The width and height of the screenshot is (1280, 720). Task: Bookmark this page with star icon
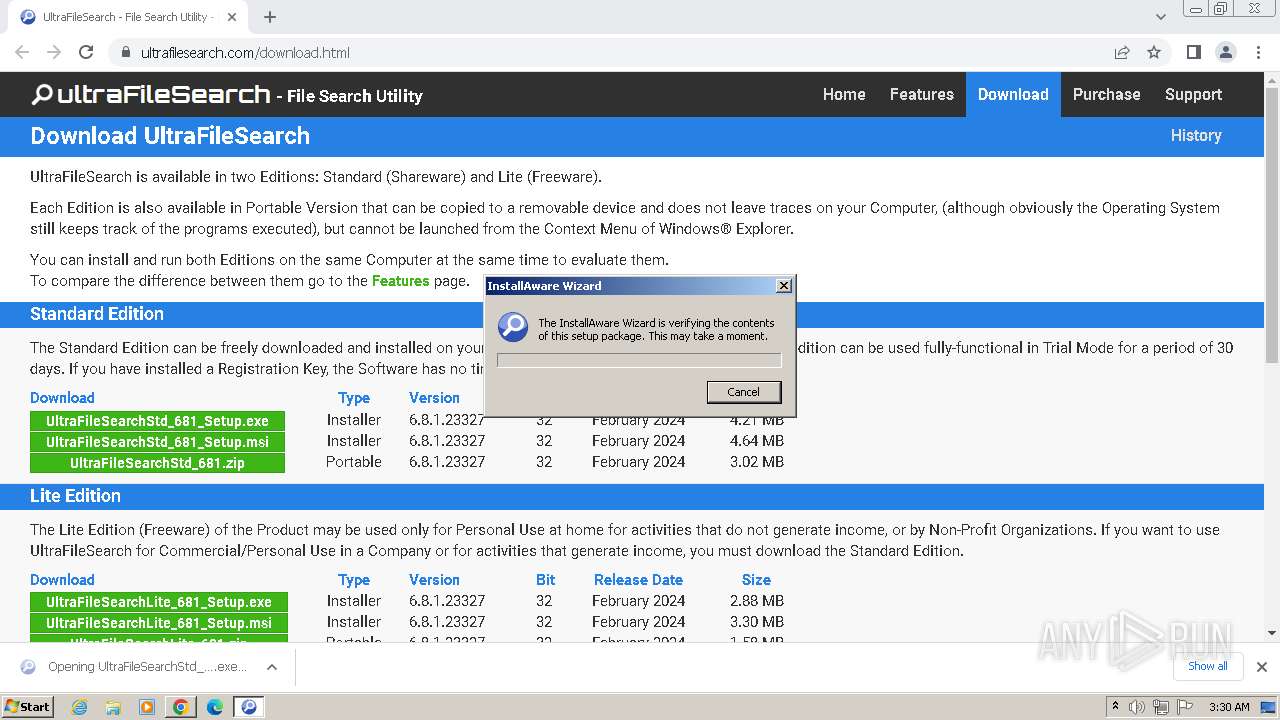point(1154,52)
